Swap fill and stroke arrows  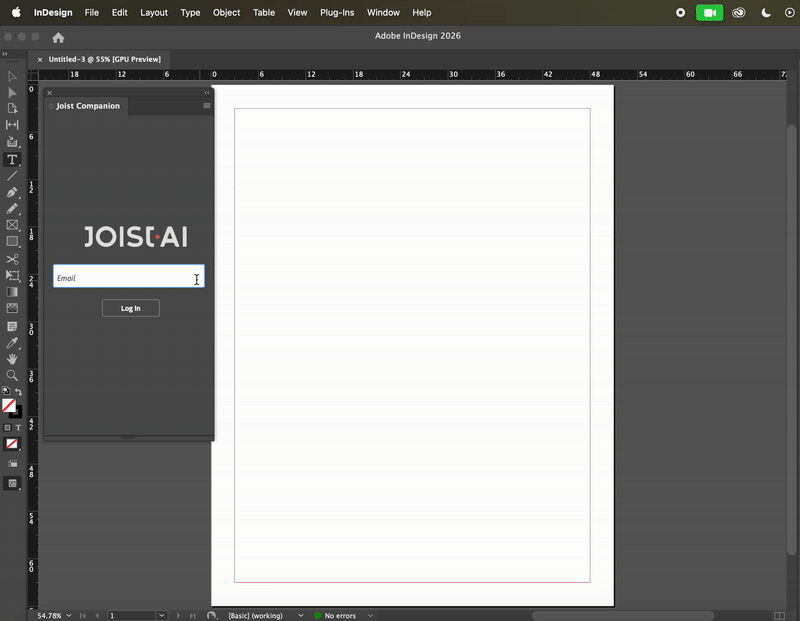pyautogui.click(x=18, y=391)
